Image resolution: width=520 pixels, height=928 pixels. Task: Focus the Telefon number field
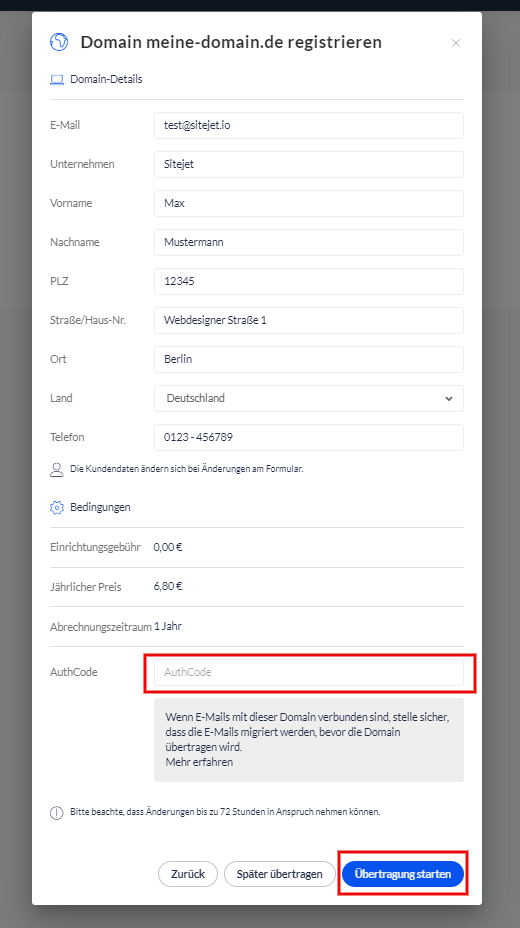click(309, 437)
